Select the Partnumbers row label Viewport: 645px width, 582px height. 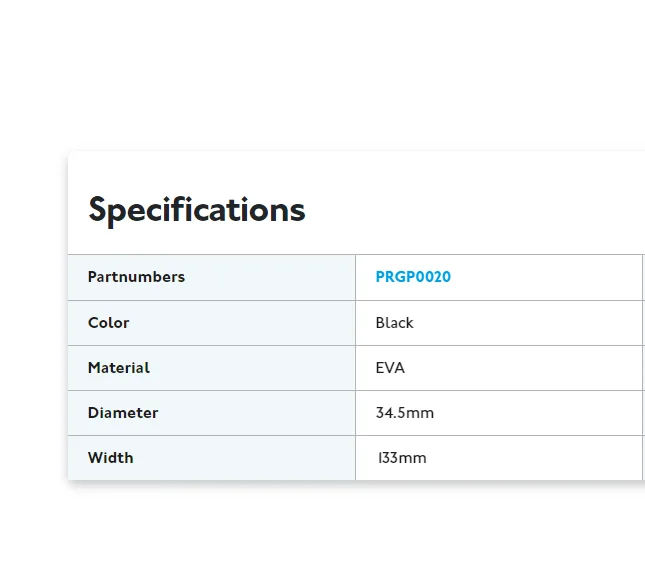(x=136, y=277)
